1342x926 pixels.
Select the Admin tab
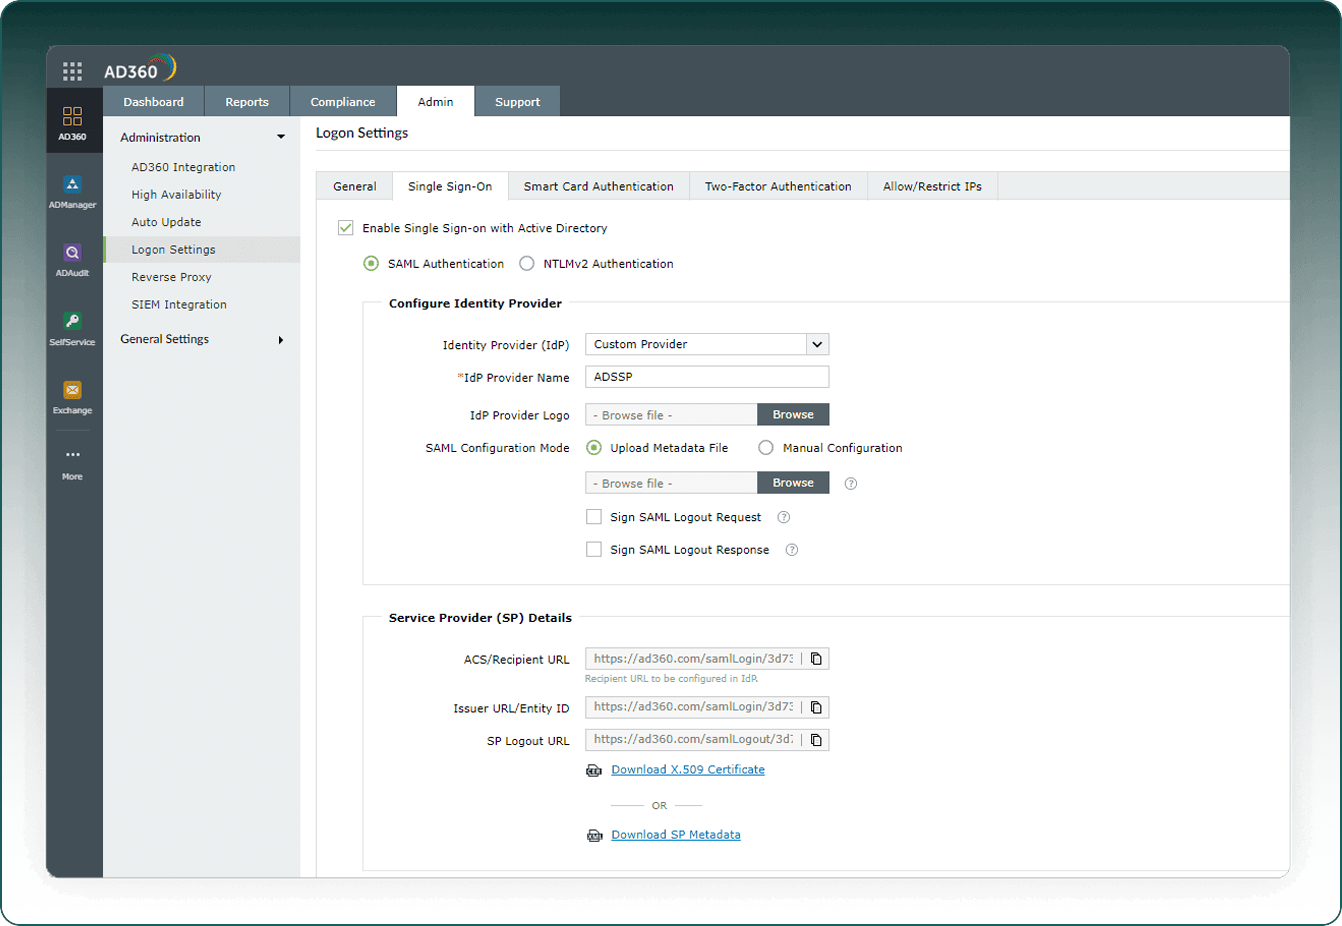[x=436, y=102]
